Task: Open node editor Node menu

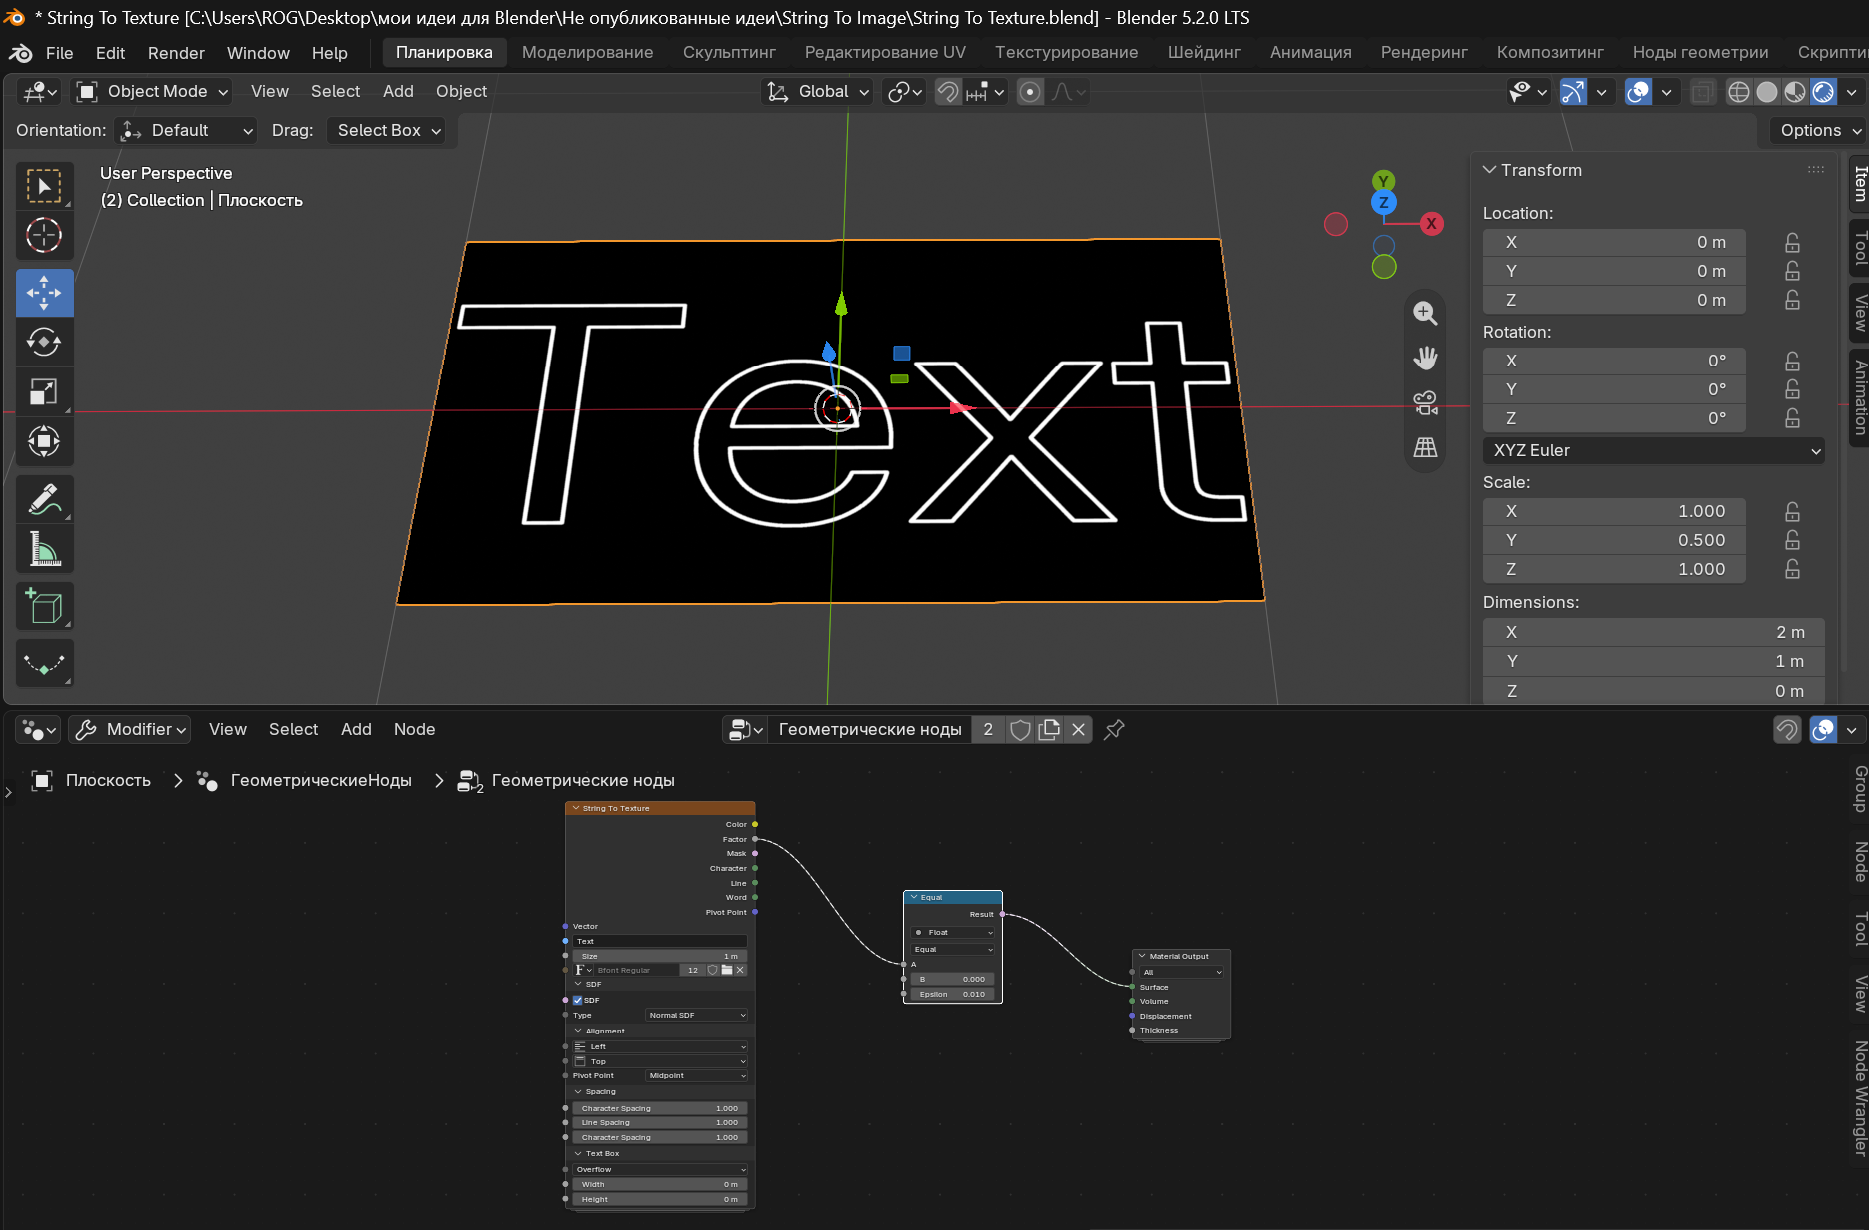Action: click(x=414, y=730)
